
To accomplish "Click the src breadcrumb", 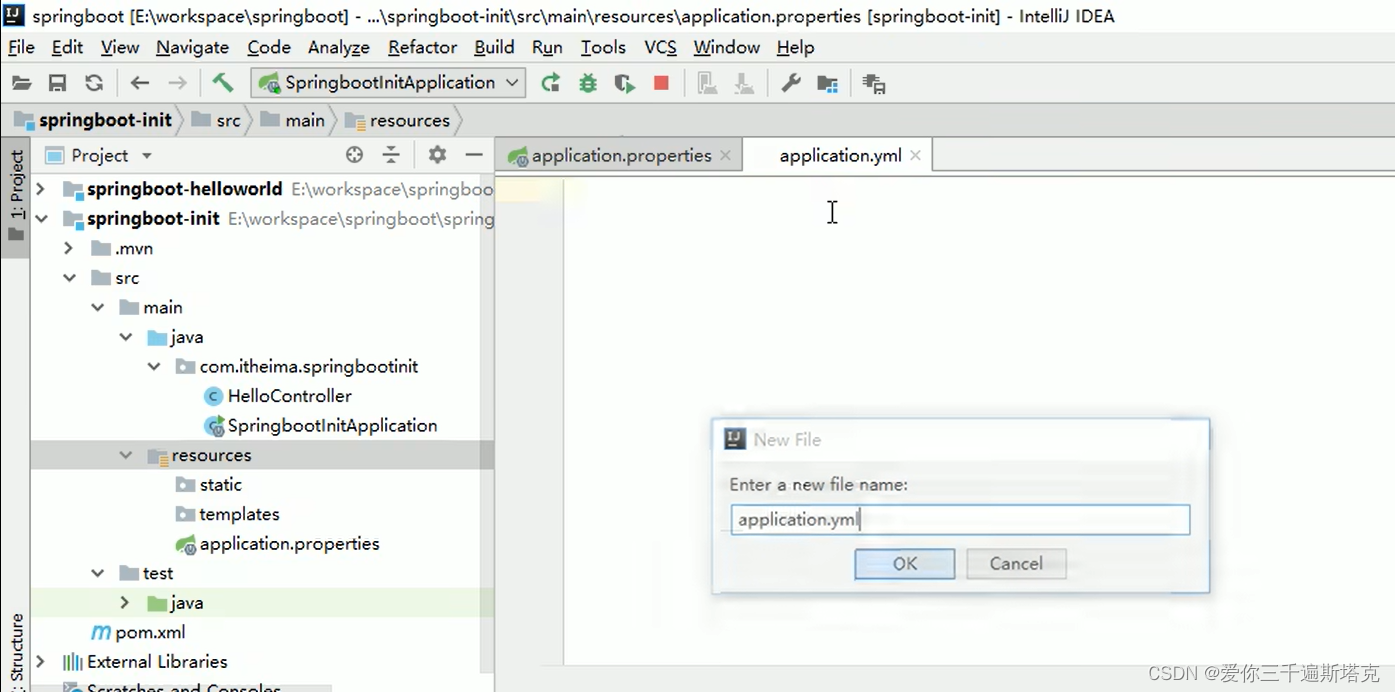I will pyautogui.click(x=216, y=120).
